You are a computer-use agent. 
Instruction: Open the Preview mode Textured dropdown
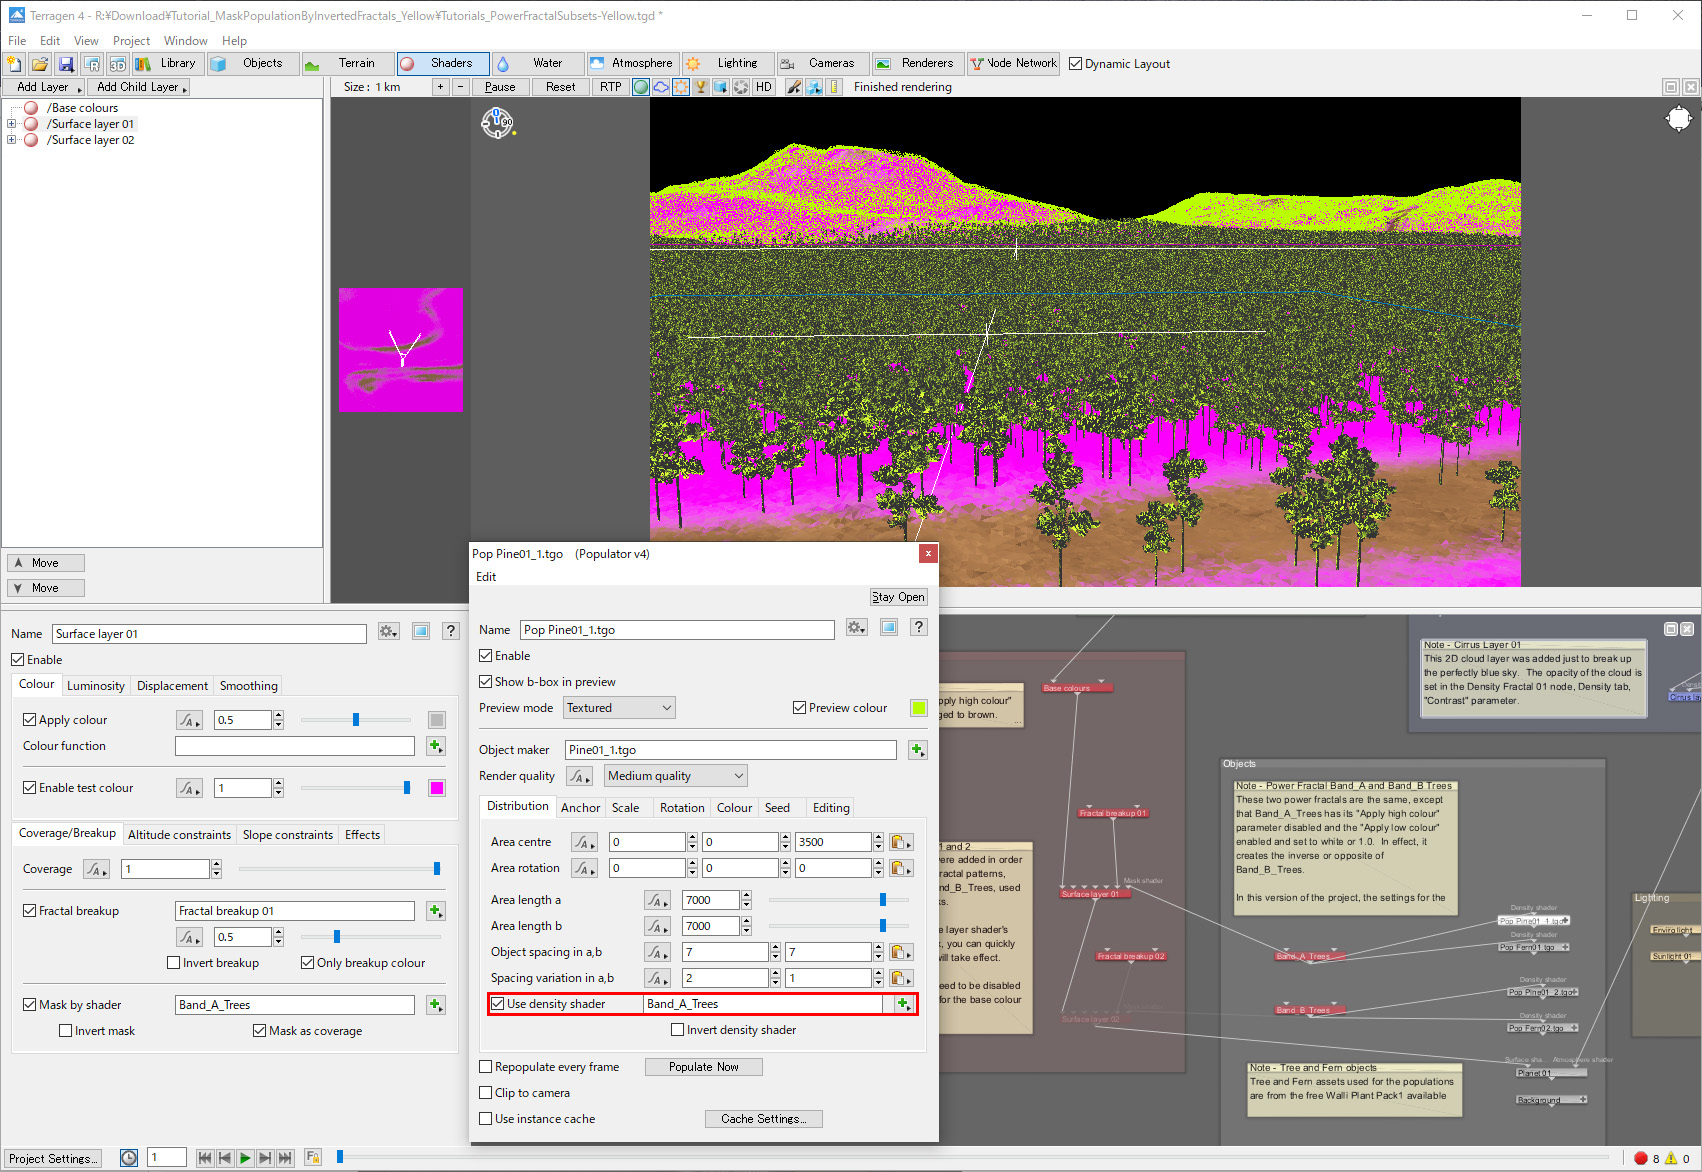(619, 708)
